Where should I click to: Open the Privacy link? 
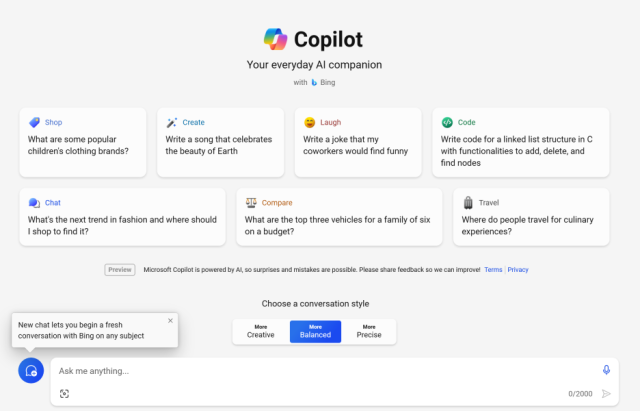tap(518, 270)
